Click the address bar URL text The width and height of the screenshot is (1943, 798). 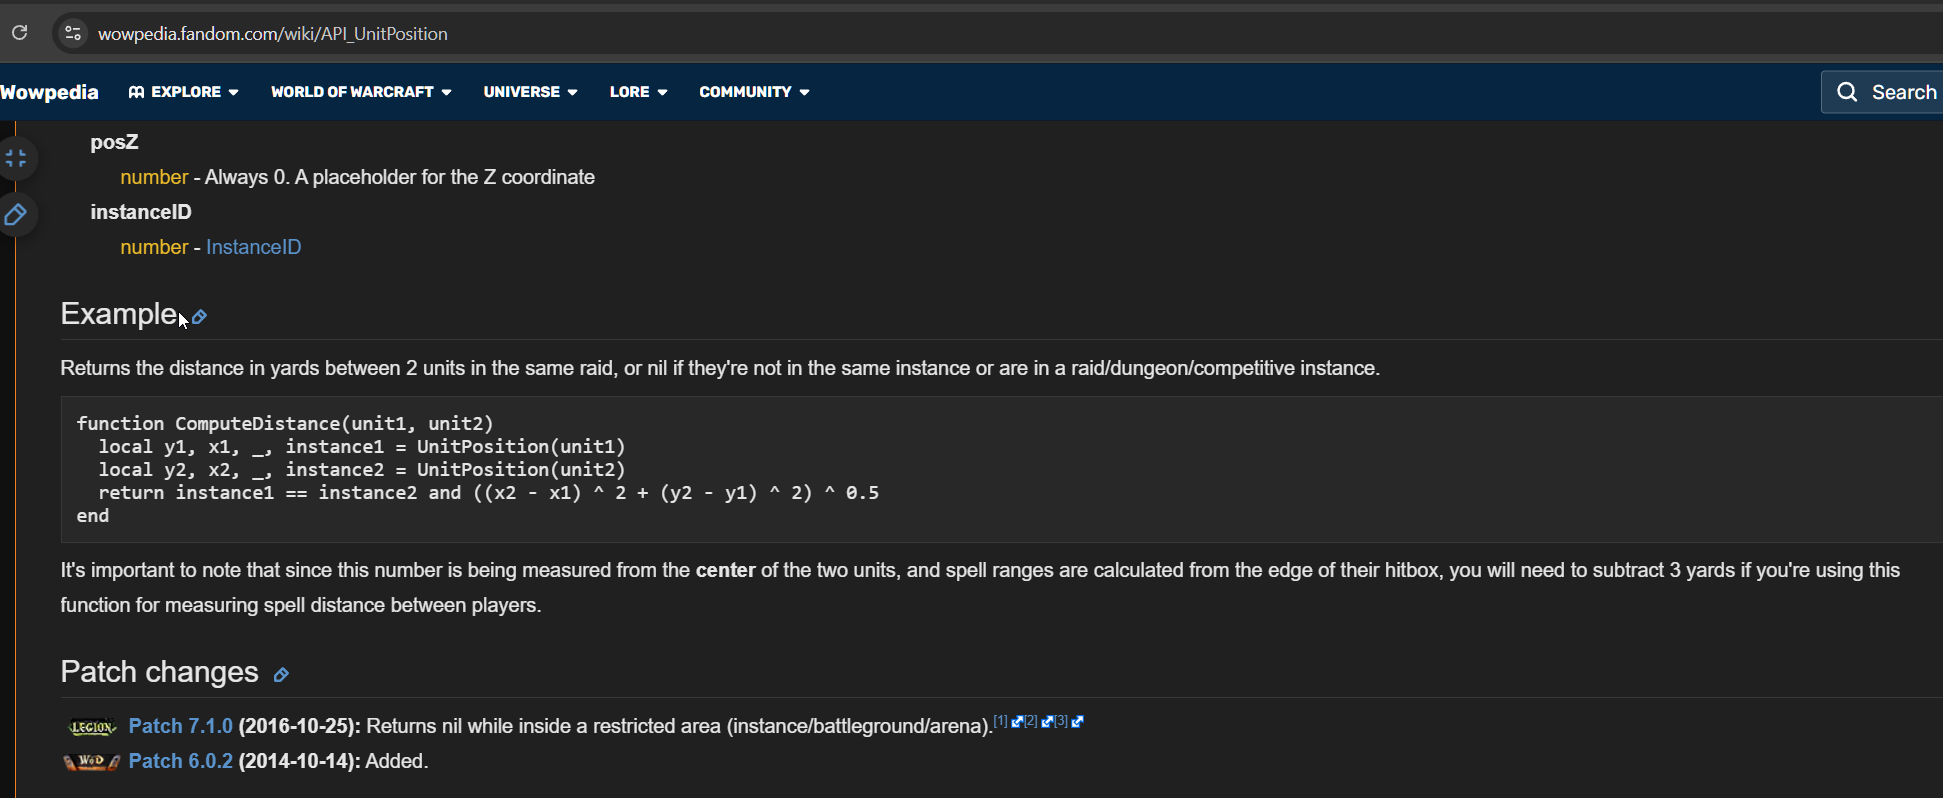pos(272,34)
